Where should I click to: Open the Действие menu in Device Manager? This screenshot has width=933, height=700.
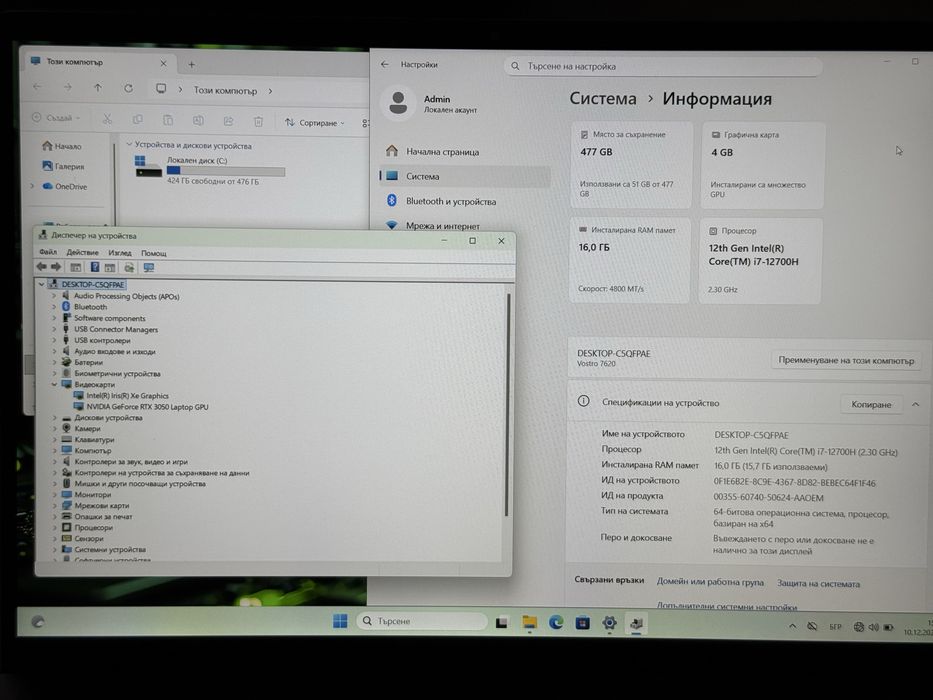(82, 252)
